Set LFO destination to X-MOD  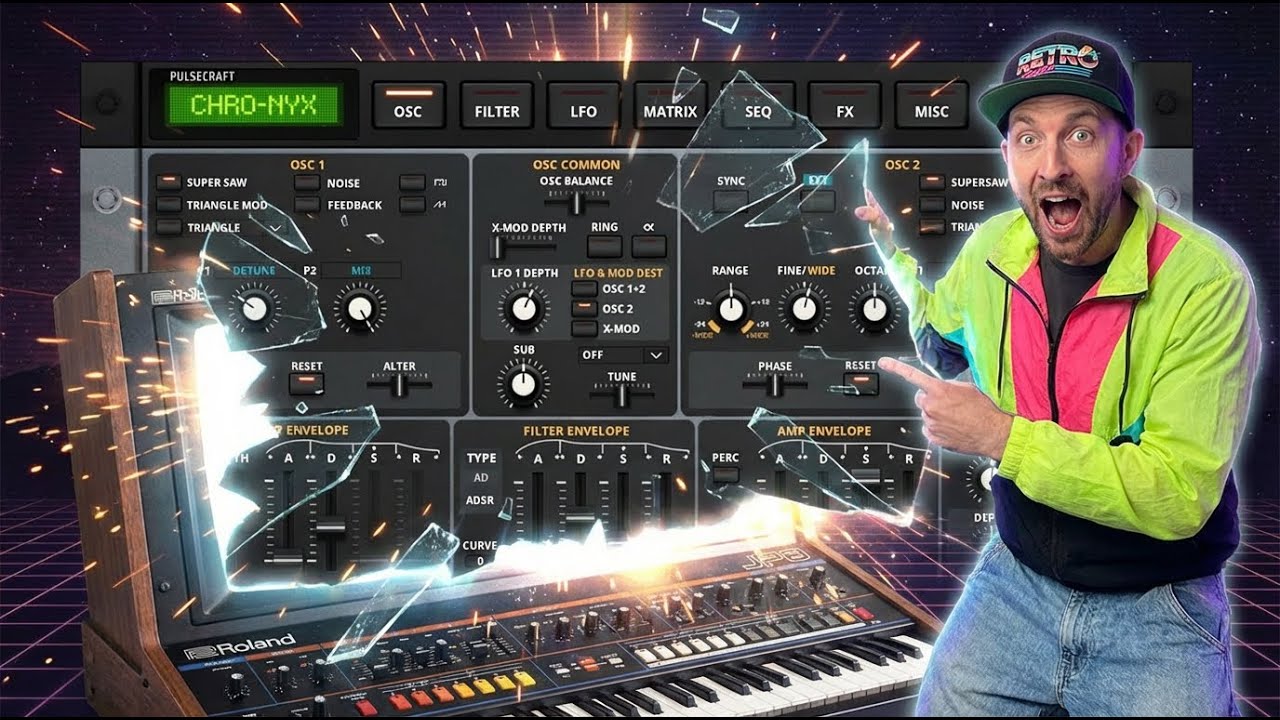pos(584,329)
